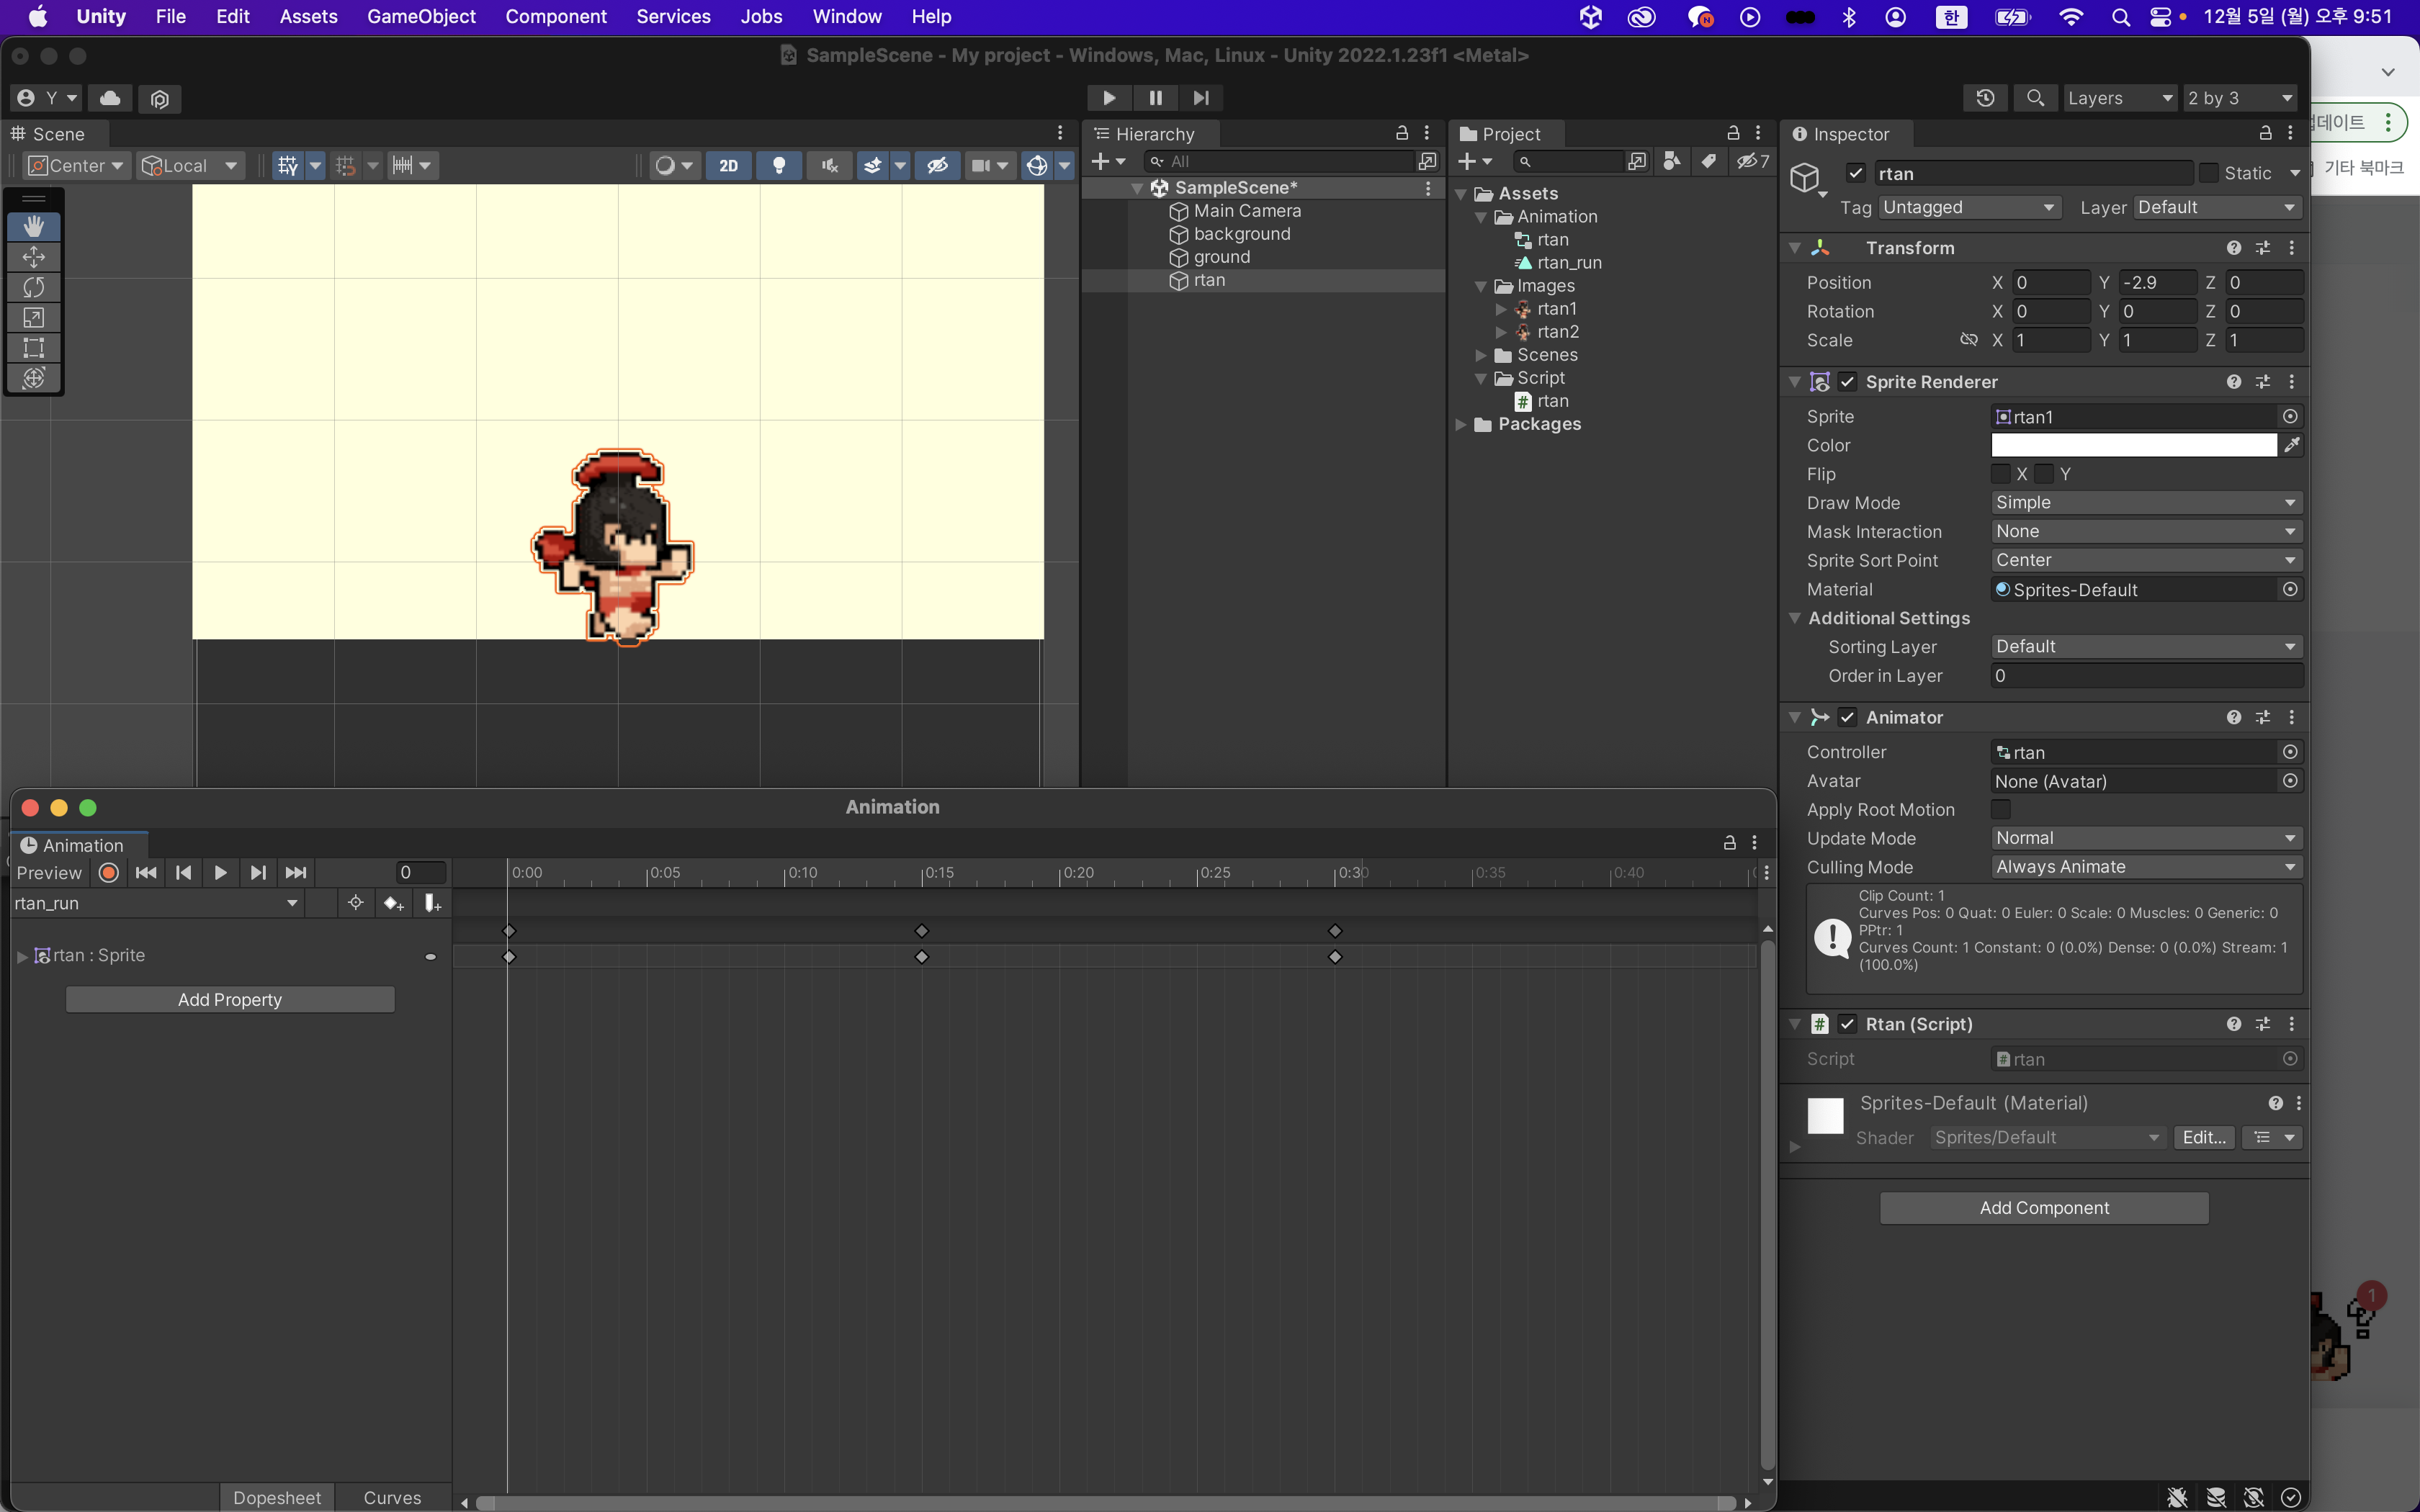Open Animator Update Mode dropdown
This screenshot has width=2420, height=1512.
[x=2146, y=839]
